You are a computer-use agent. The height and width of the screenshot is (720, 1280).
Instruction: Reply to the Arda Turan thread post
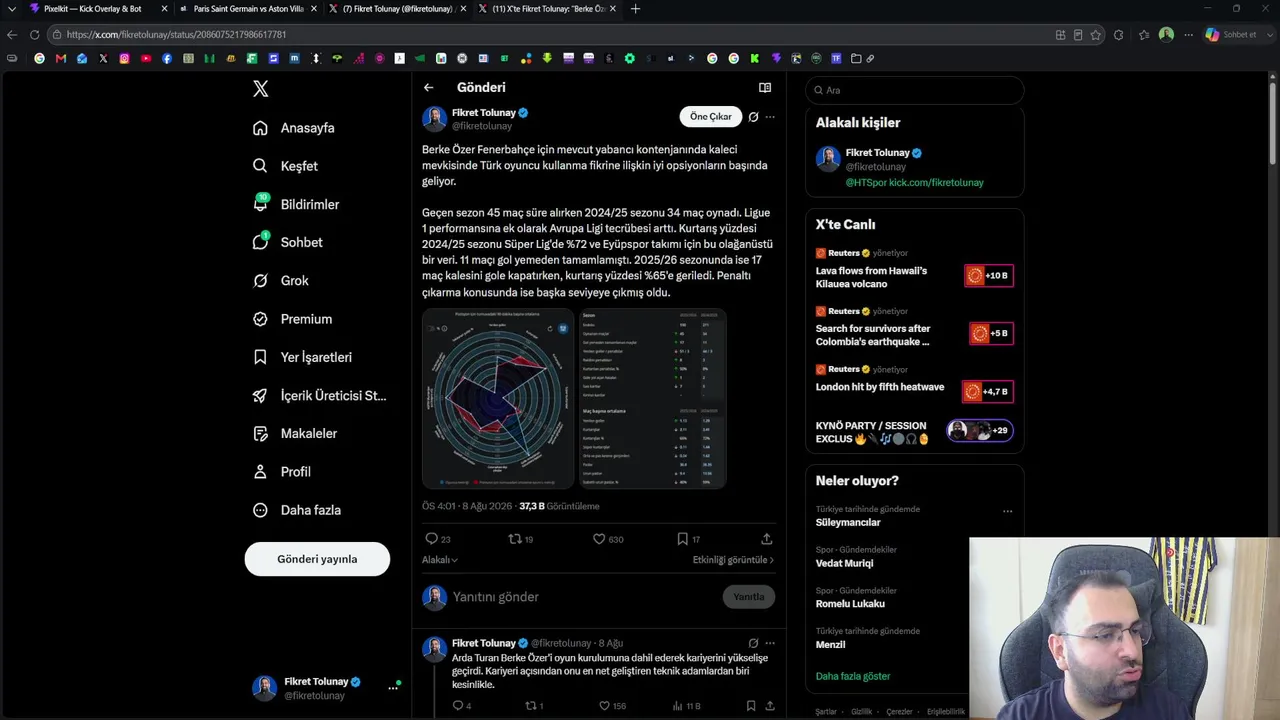point(462,706)
